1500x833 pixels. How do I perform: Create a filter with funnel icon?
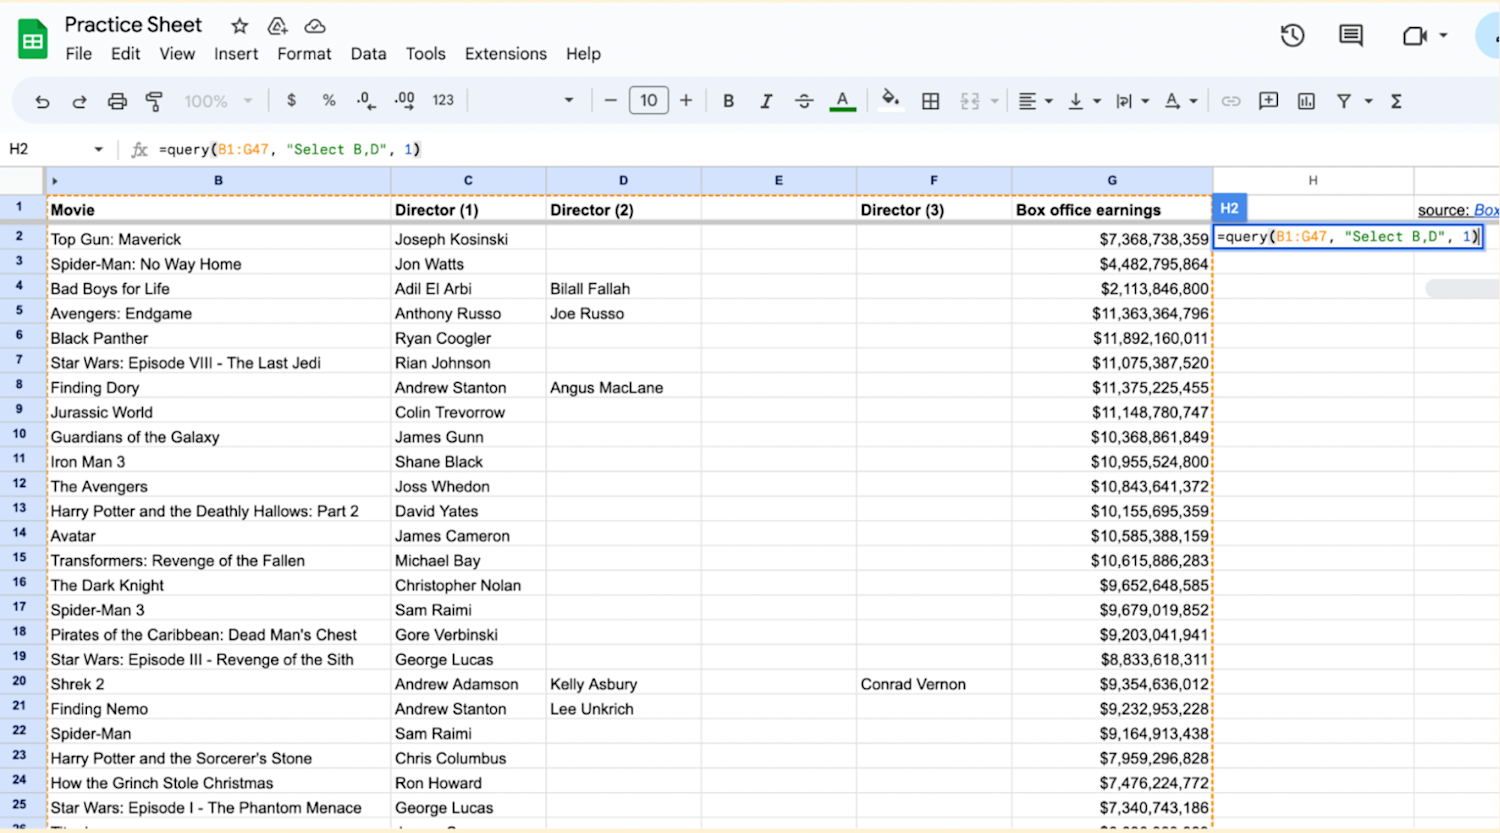point(1344,101)
